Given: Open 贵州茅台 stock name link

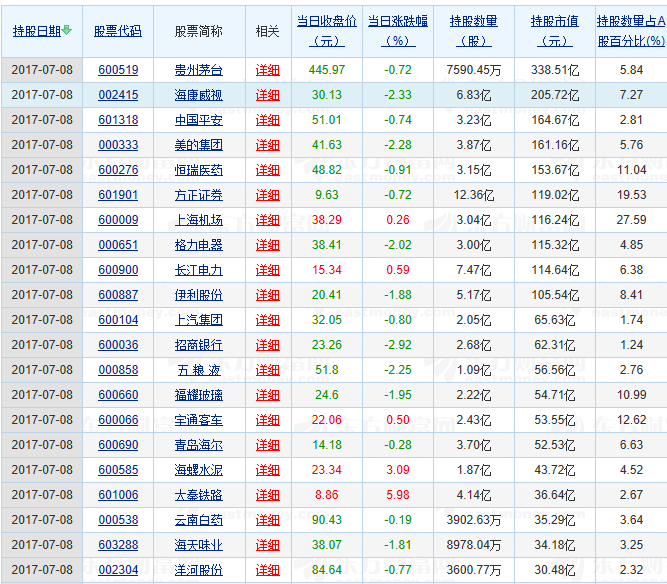Looking at the screenshot, I should click(x=198, y=70).
